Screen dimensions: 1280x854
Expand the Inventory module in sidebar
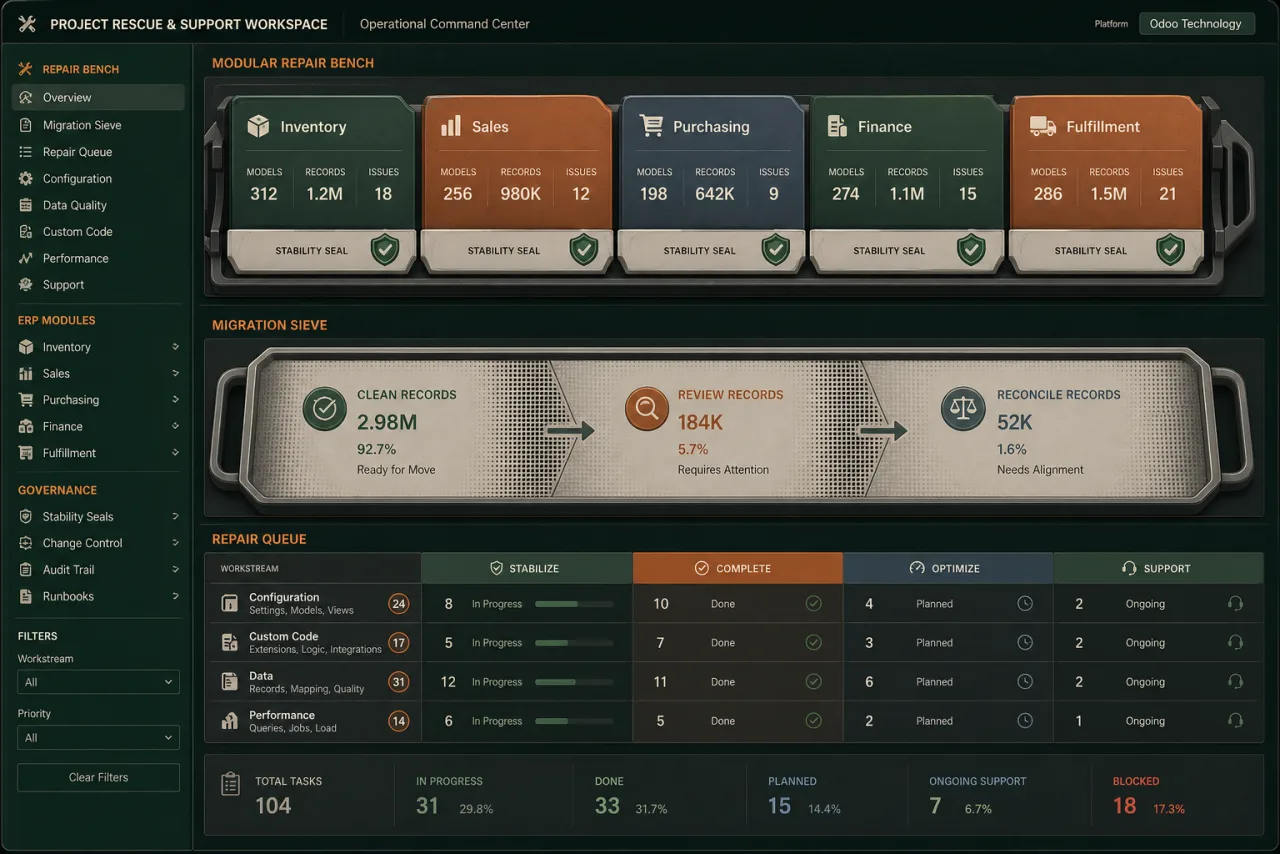click(x=175, y=347)
